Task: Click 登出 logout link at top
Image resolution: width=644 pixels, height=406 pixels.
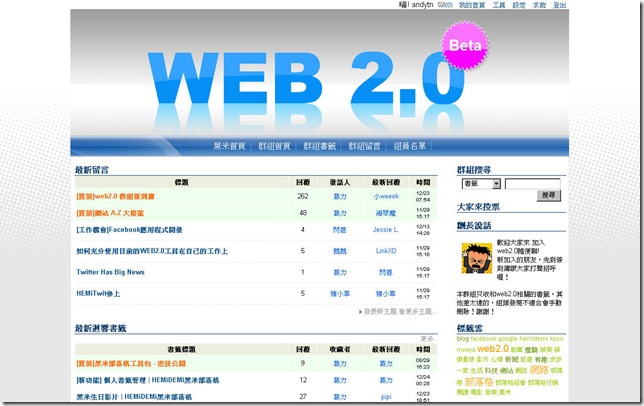Action: click(559, 5)
